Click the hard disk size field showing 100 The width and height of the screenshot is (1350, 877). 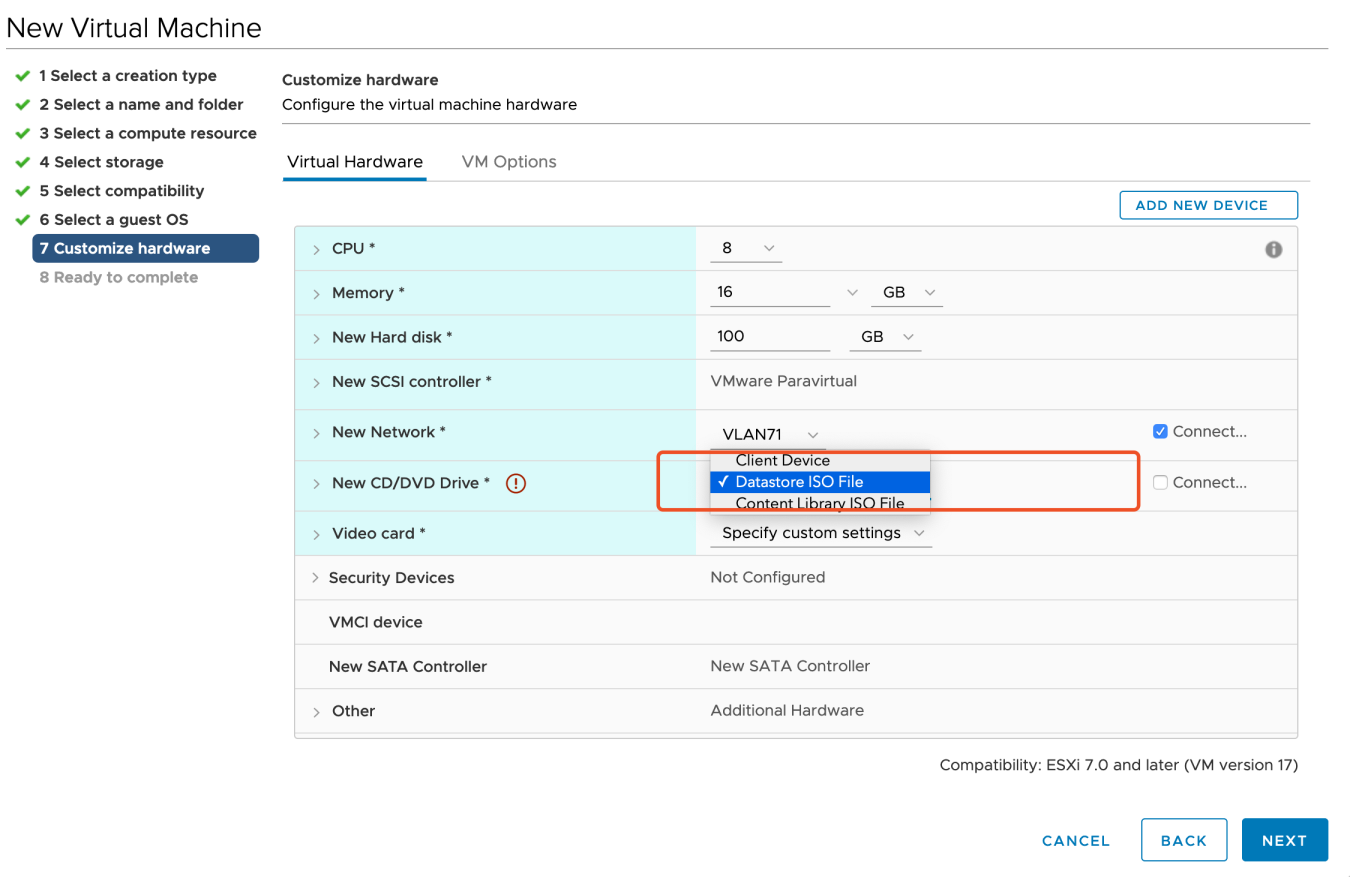pos(770,336)
